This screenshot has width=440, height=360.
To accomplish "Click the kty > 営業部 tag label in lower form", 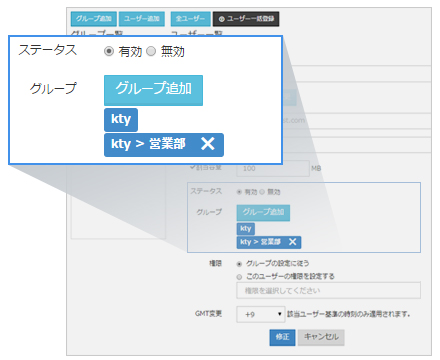I will pyautogui.click(x=260, y=242).
